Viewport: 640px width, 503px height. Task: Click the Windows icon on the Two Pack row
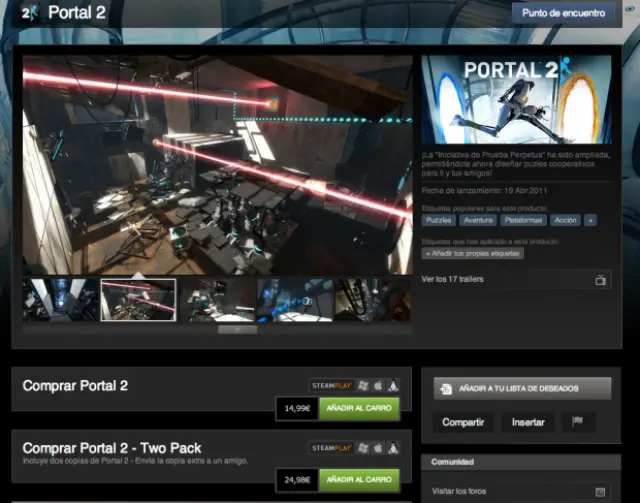(x=362, y=448)
